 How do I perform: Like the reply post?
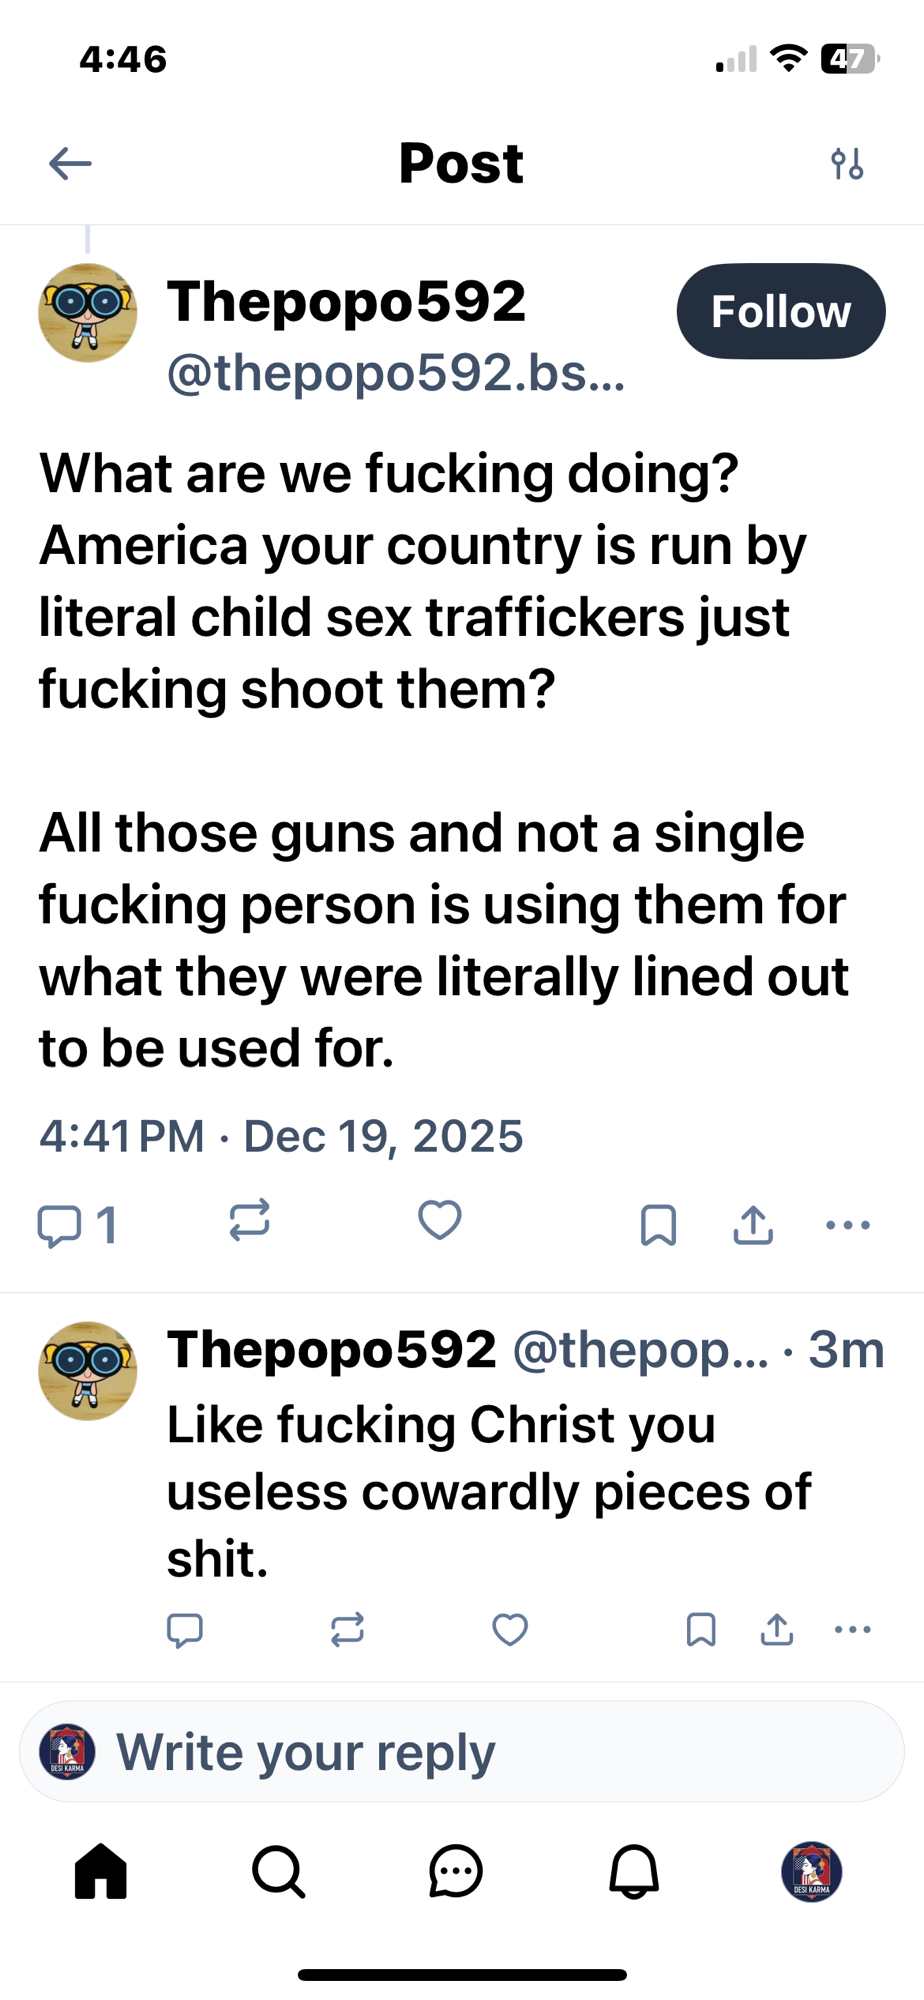(x=510, y=1630)
